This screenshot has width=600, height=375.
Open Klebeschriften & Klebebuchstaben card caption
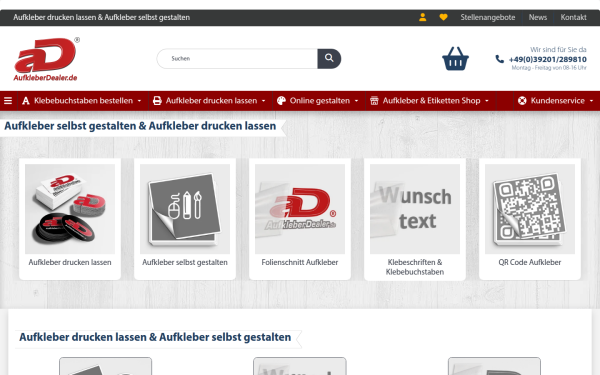click(415, 267)
